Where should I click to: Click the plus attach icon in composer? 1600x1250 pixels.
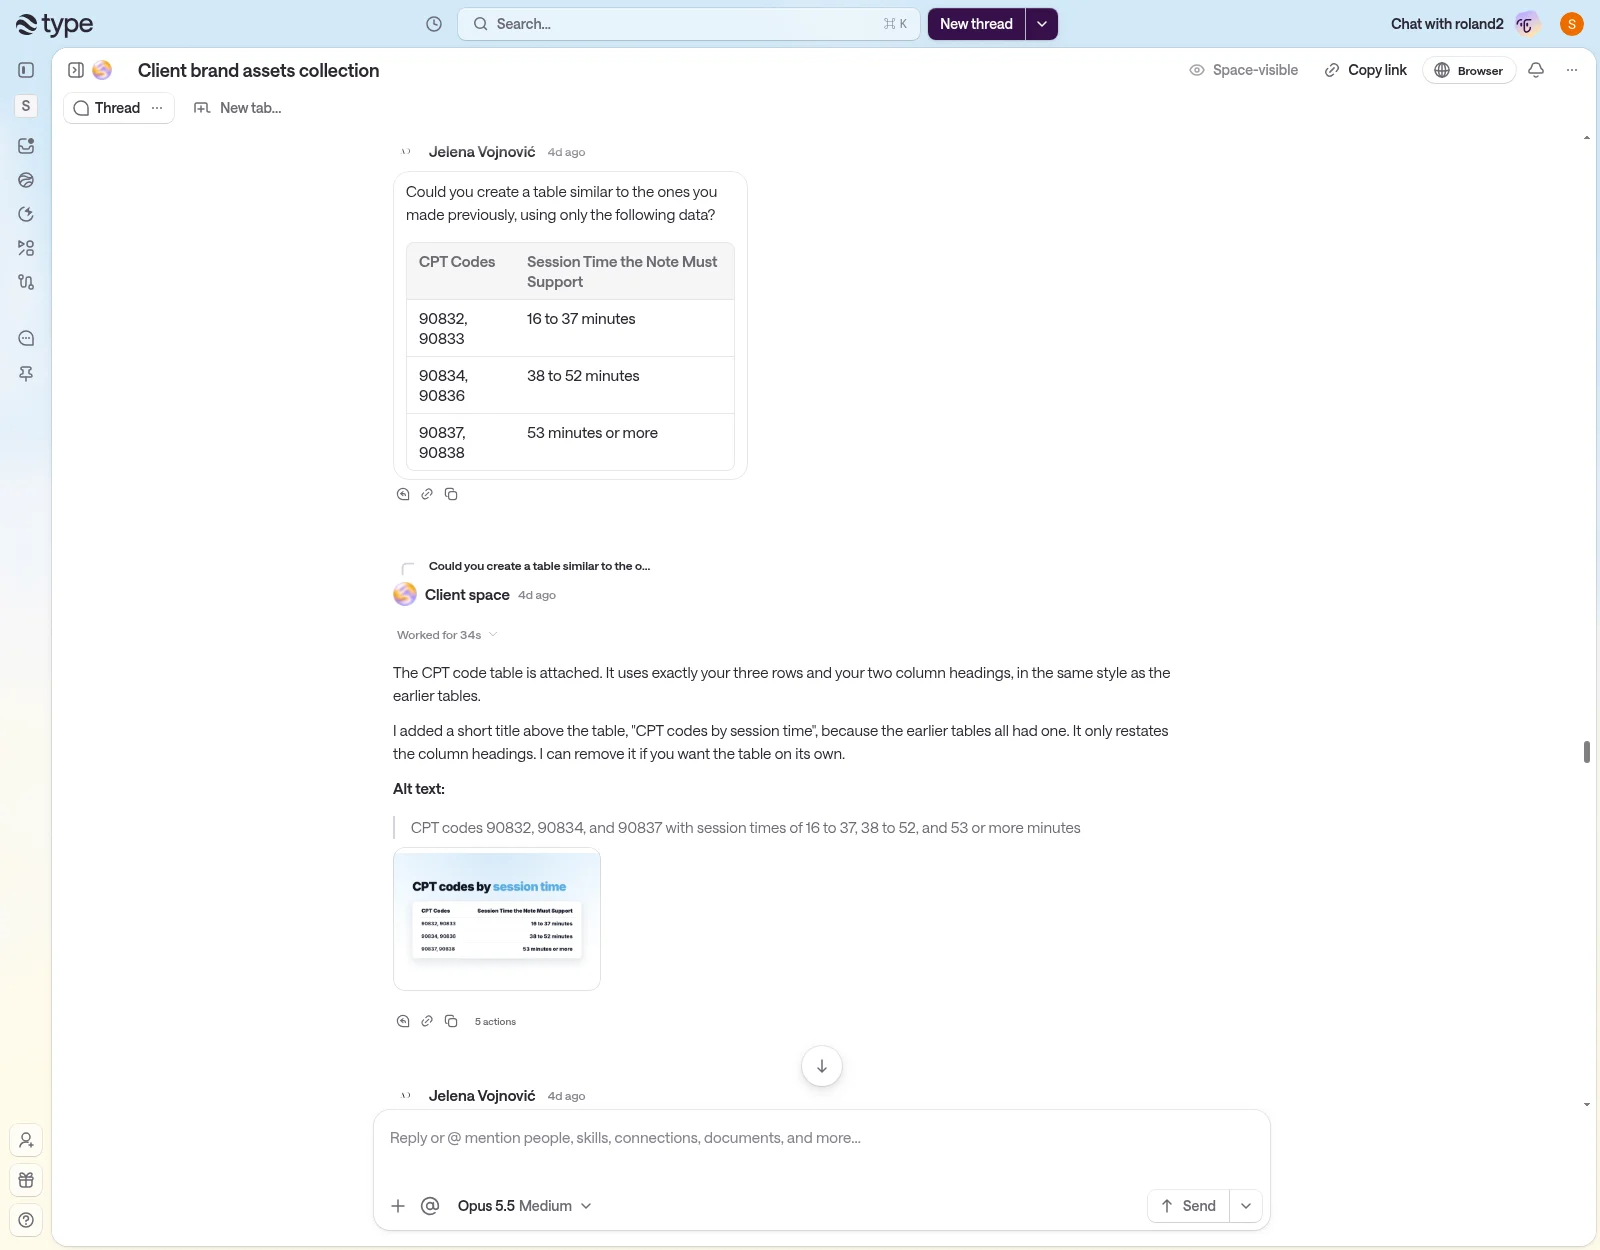pos(398,1206)
